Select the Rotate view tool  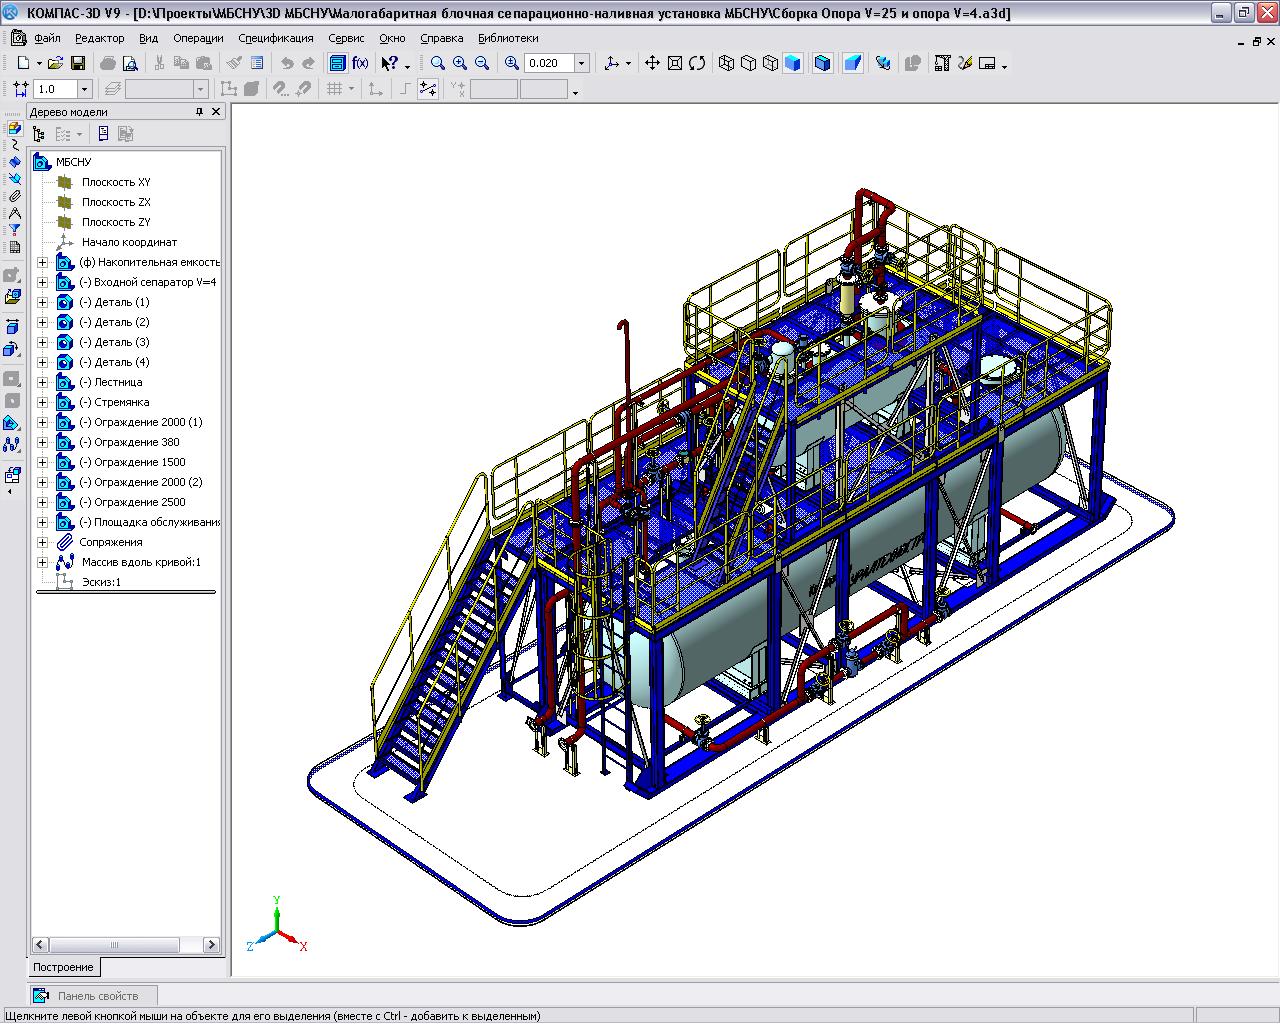(x=697, y=63)
